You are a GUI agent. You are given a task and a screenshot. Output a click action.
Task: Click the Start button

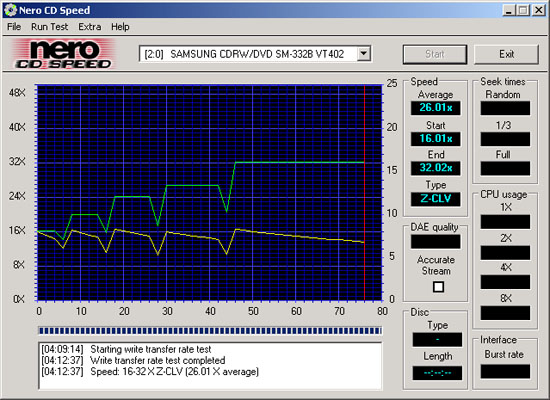435,54
